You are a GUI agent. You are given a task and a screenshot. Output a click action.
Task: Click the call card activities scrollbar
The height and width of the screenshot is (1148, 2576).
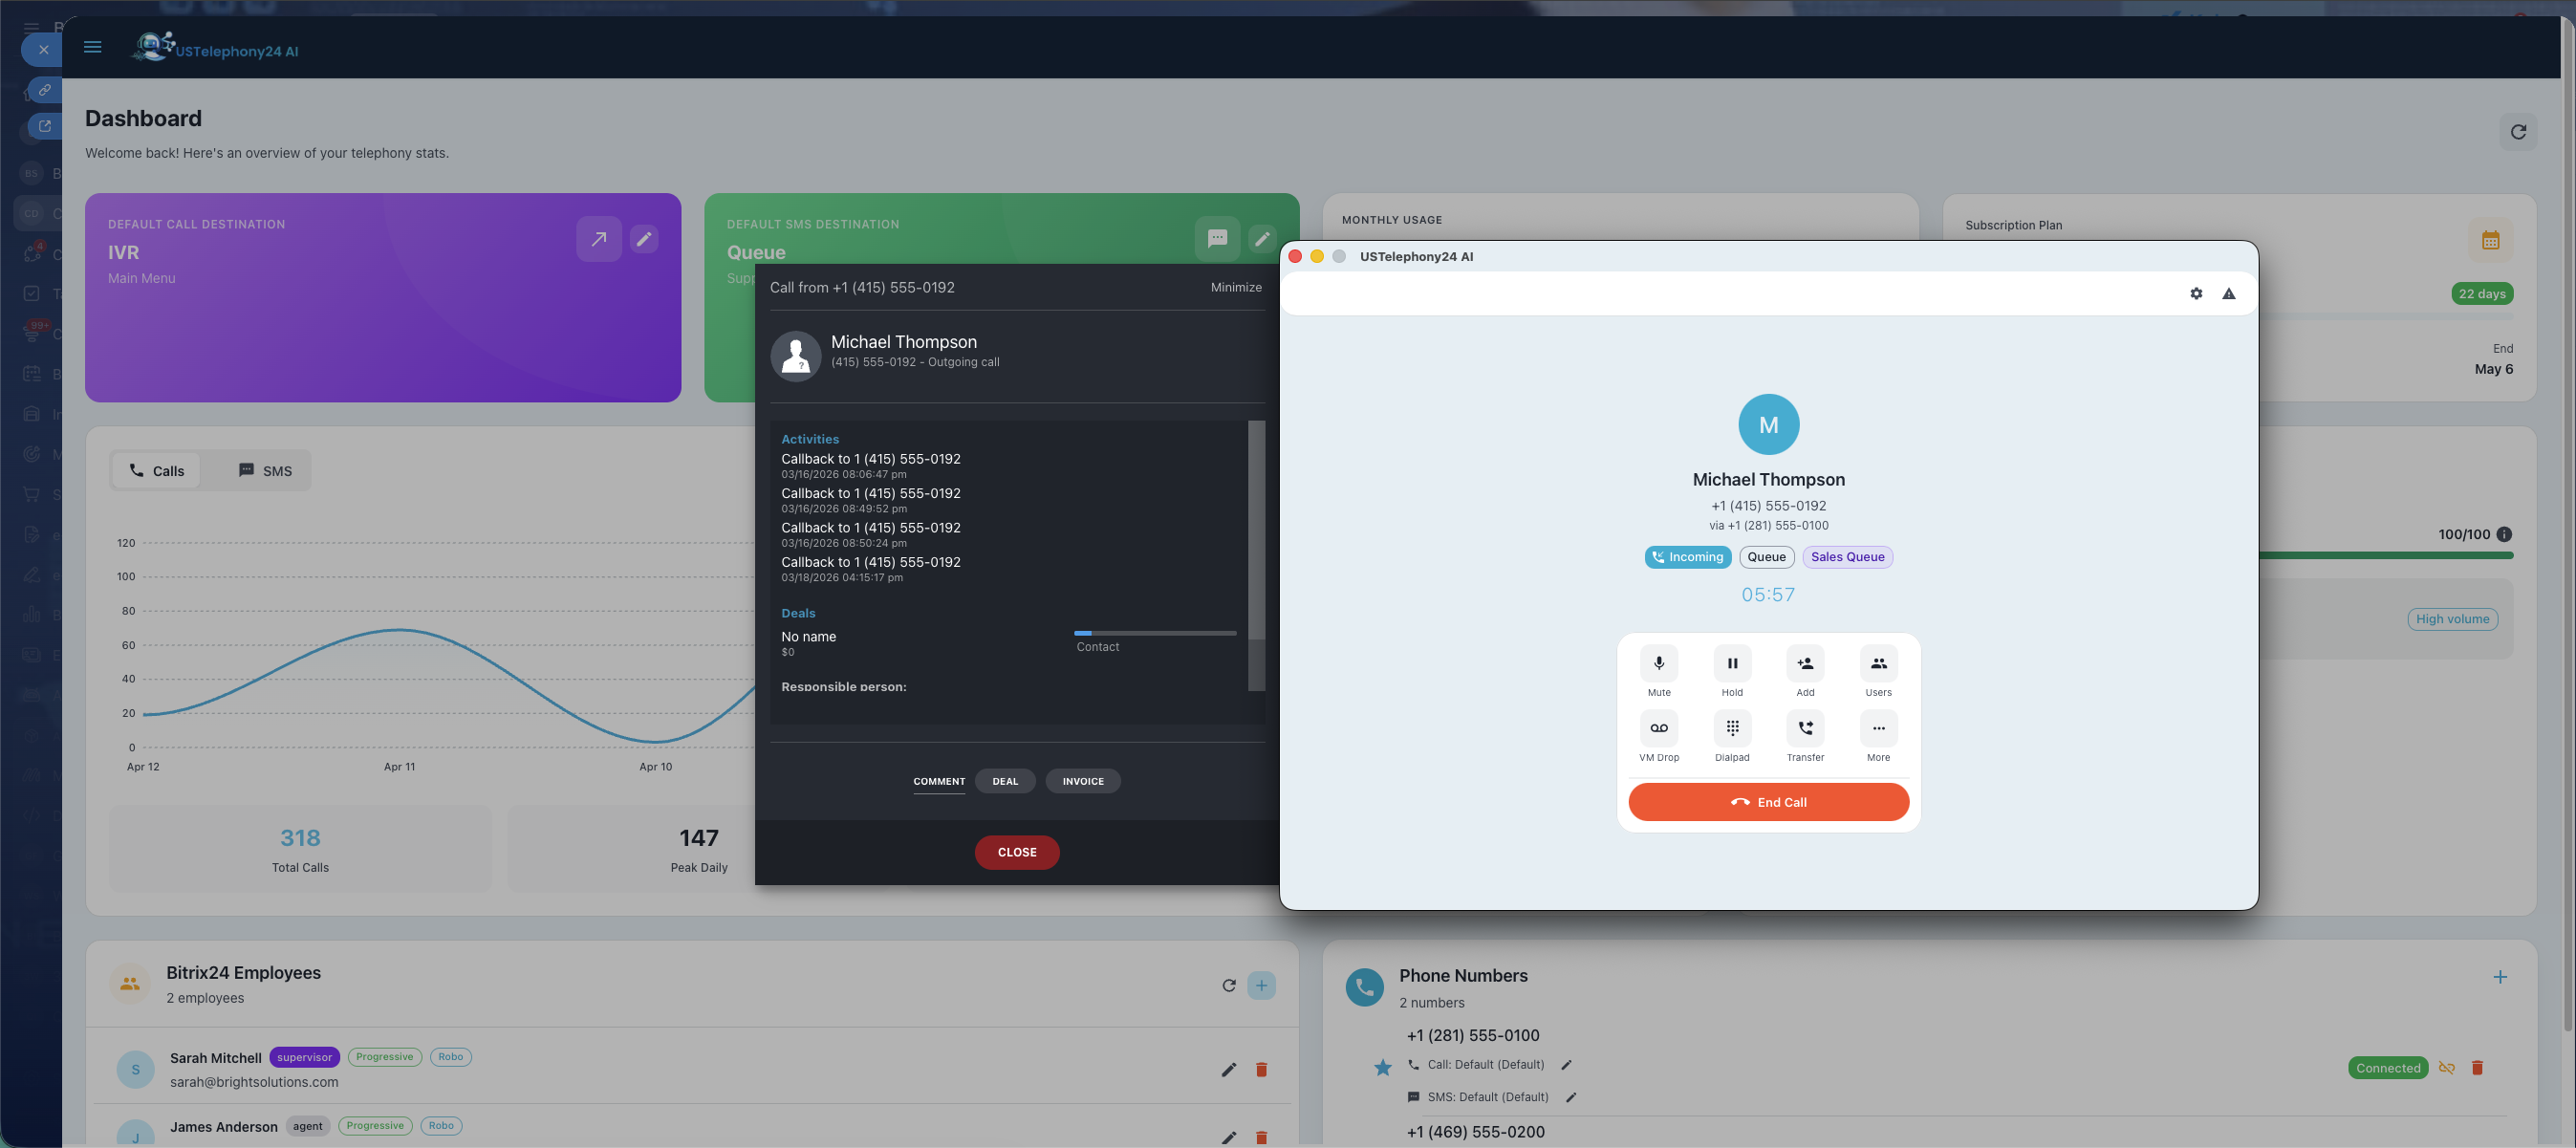point(1256,530)
